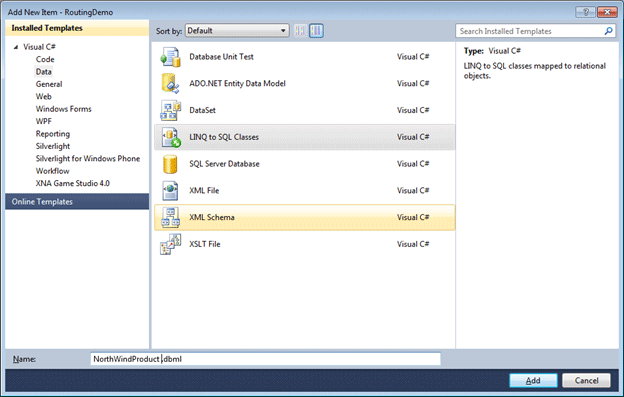
Task: Open the Installed Templates section
Action: coord(77,28)
